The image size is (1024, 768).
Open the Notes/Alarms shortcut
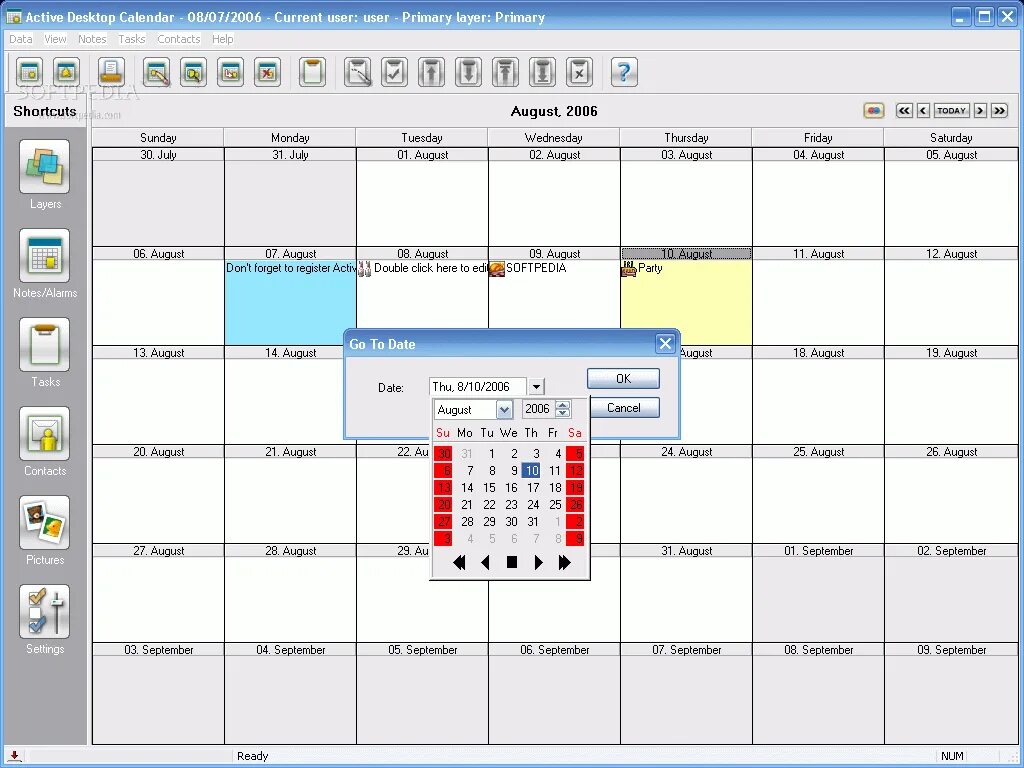[44, 255]
